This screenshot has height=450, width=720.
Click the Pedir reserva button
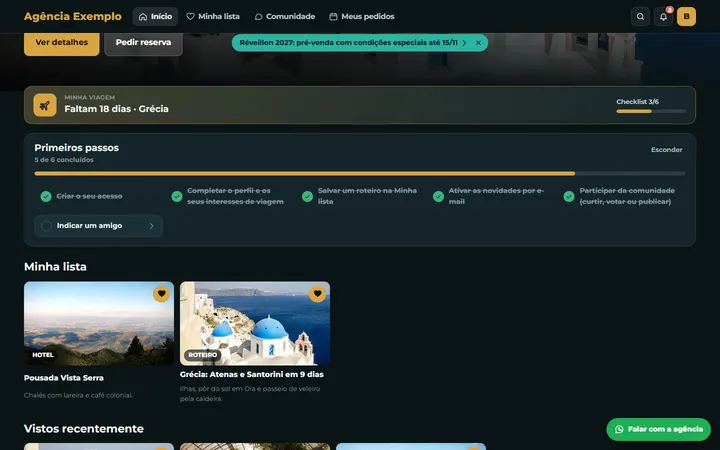coord(143,43)
